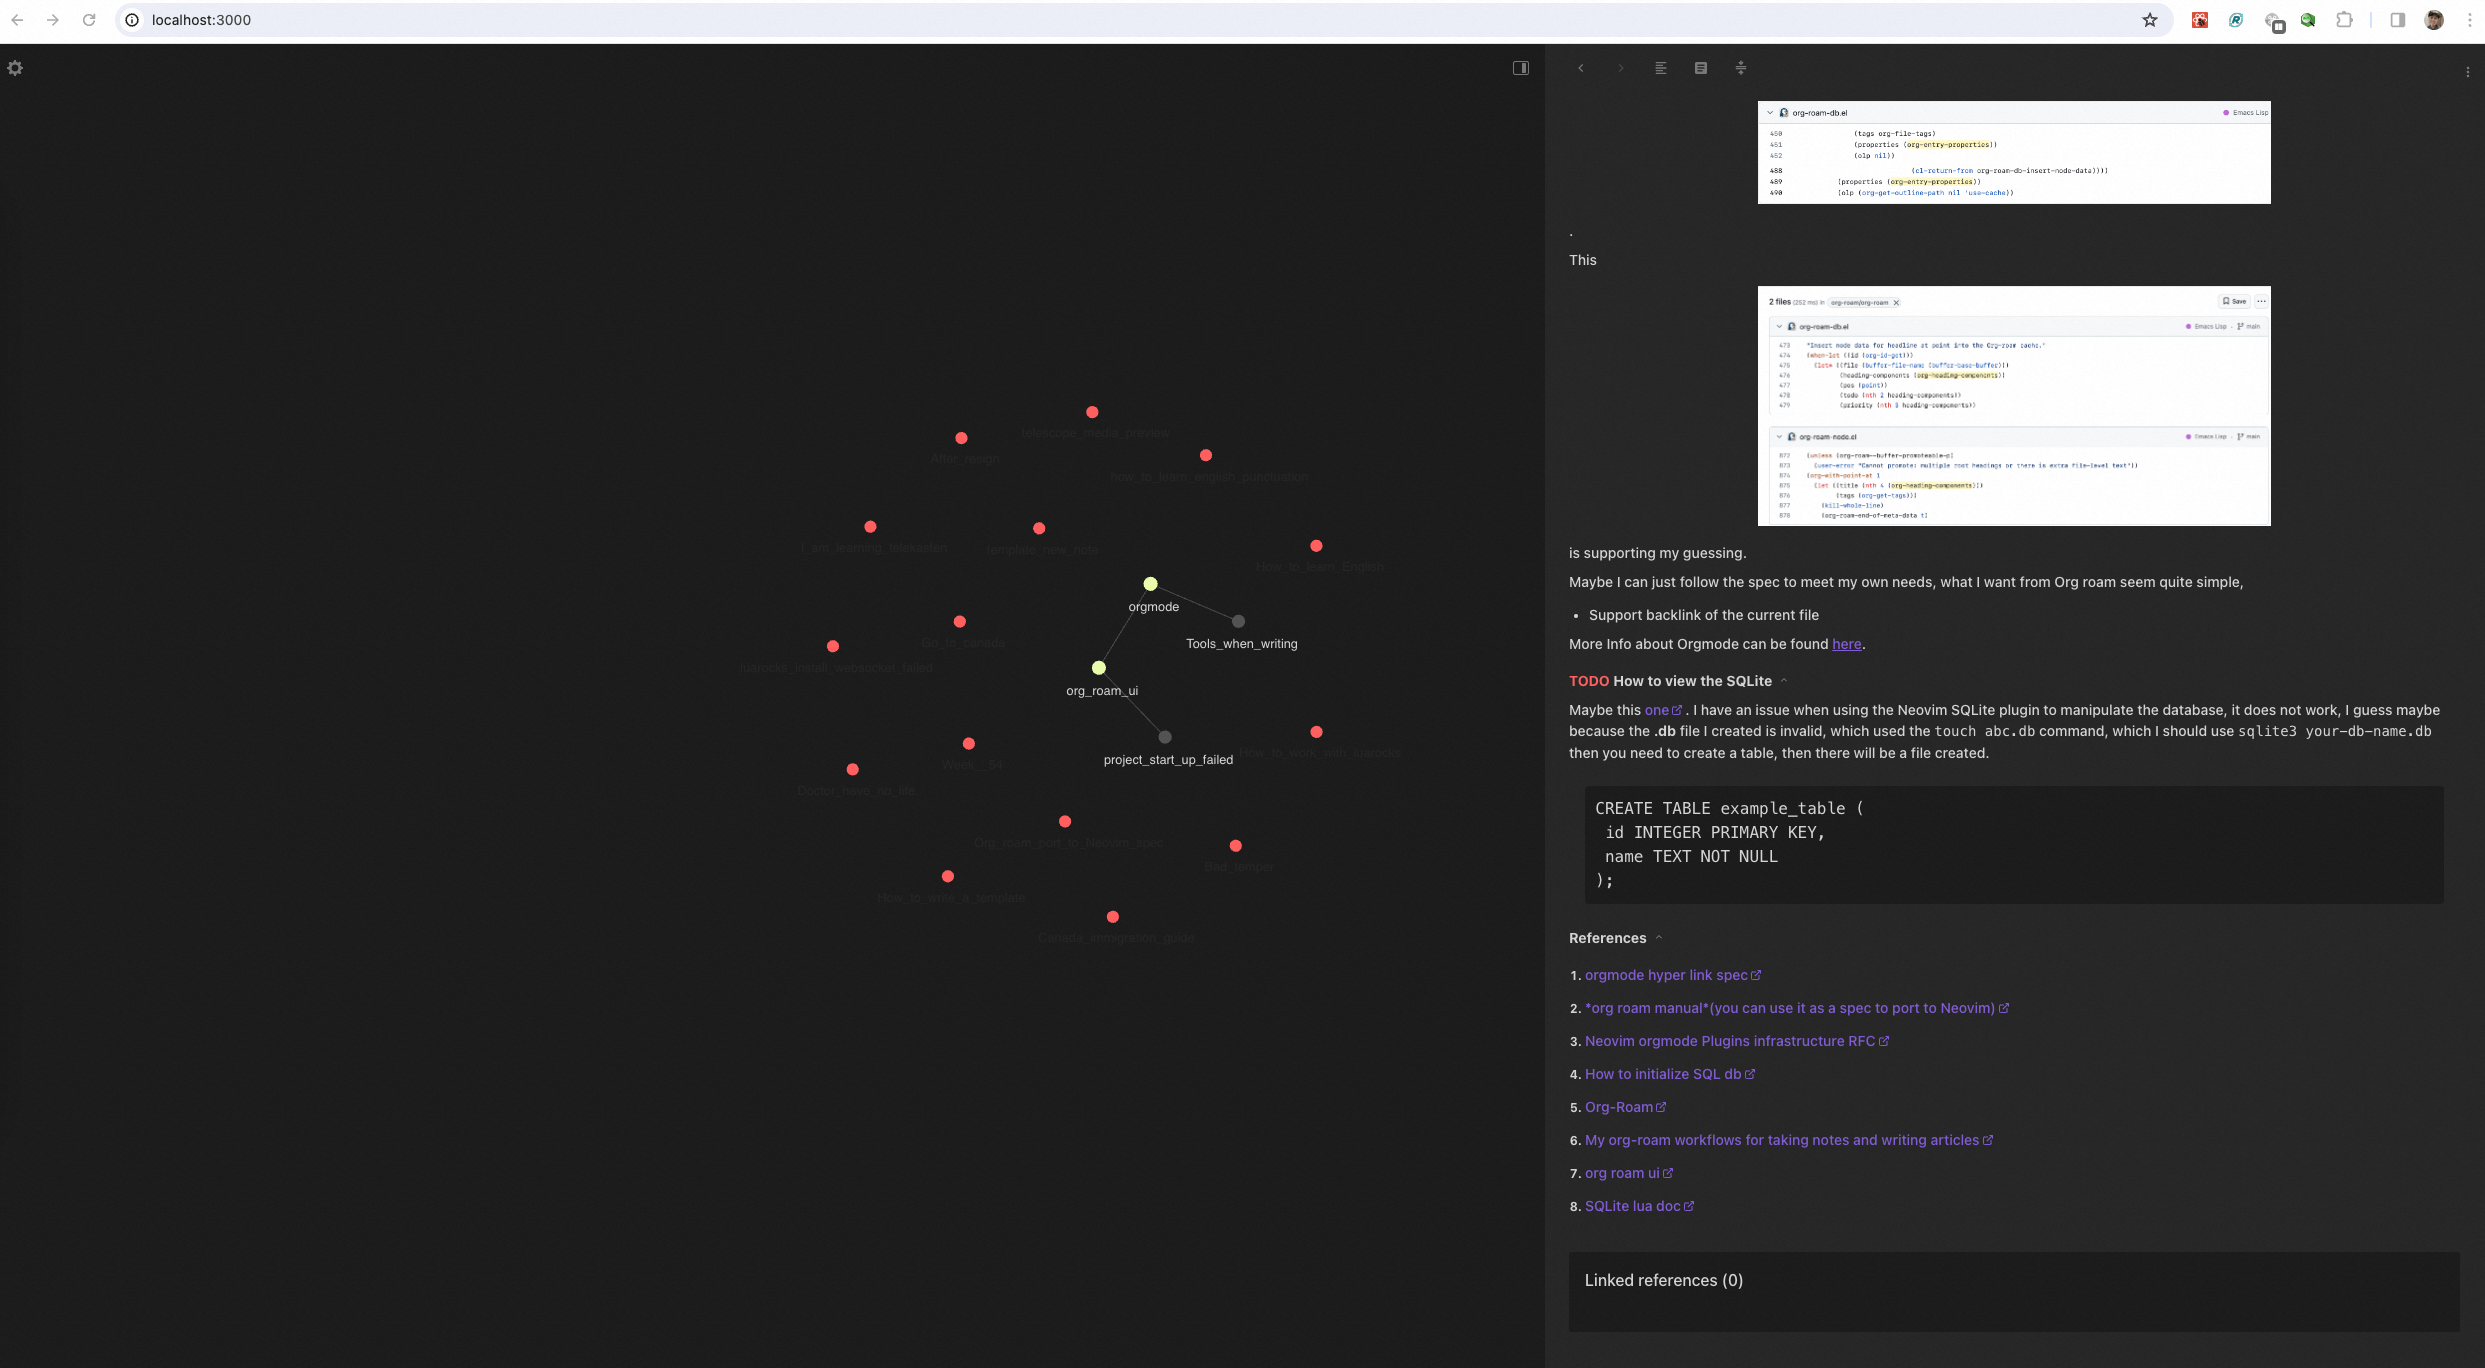Click the left-aligned text icon
This screenshot has height=1368, width=2485.
[1660, 68]
